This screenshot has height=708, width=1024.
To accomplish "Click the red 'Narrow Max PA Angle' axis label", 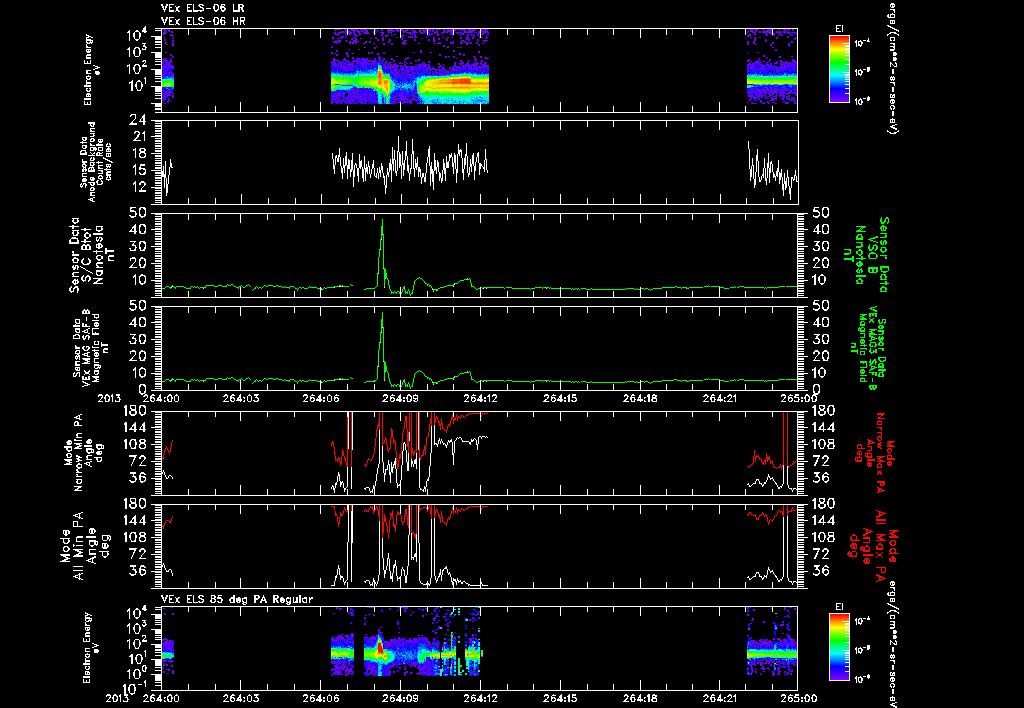I will coord(874,453).
